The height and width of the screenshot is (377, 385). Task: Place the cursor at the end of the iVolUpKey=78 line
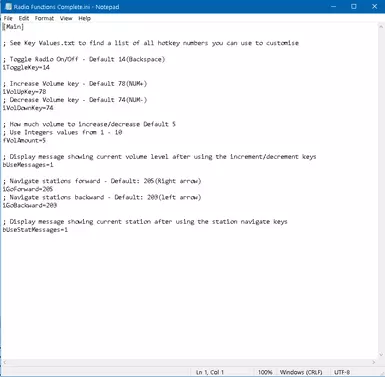pos(46,92)
